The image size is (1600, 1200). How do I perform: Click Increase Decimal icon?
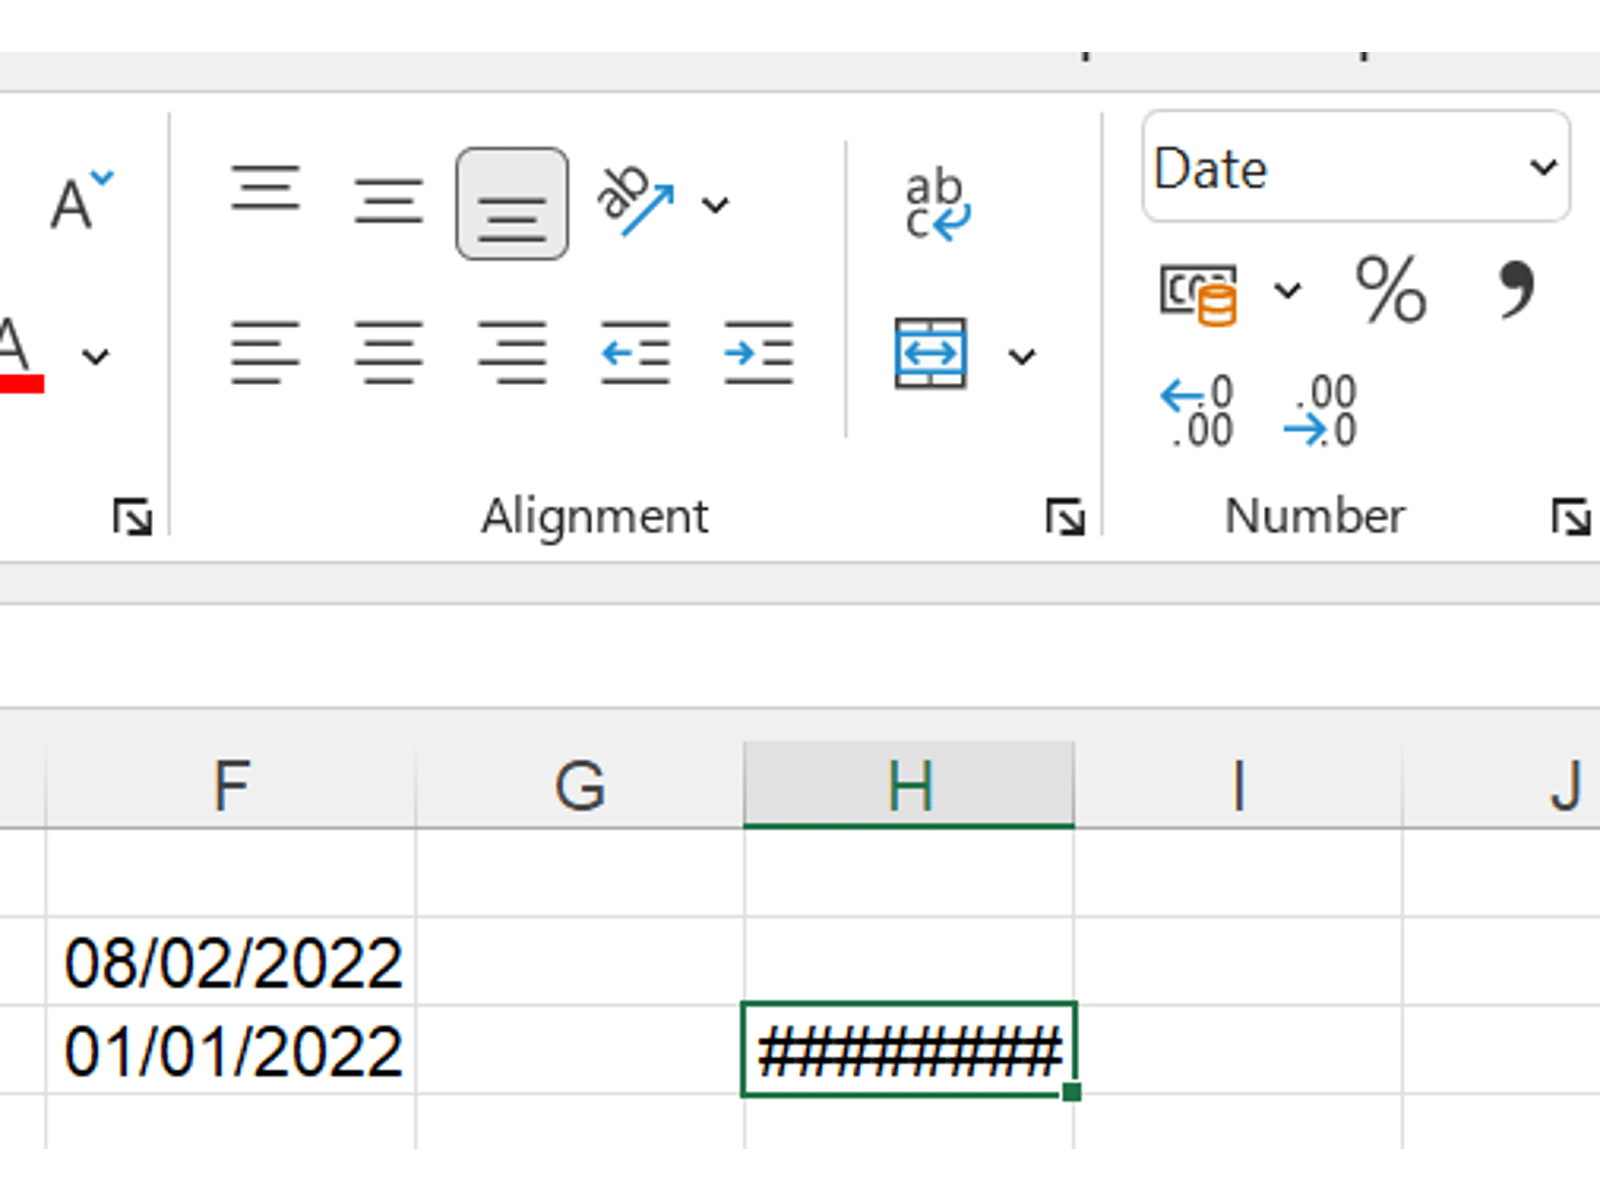pyautogui.click(x=1197, y=411)
